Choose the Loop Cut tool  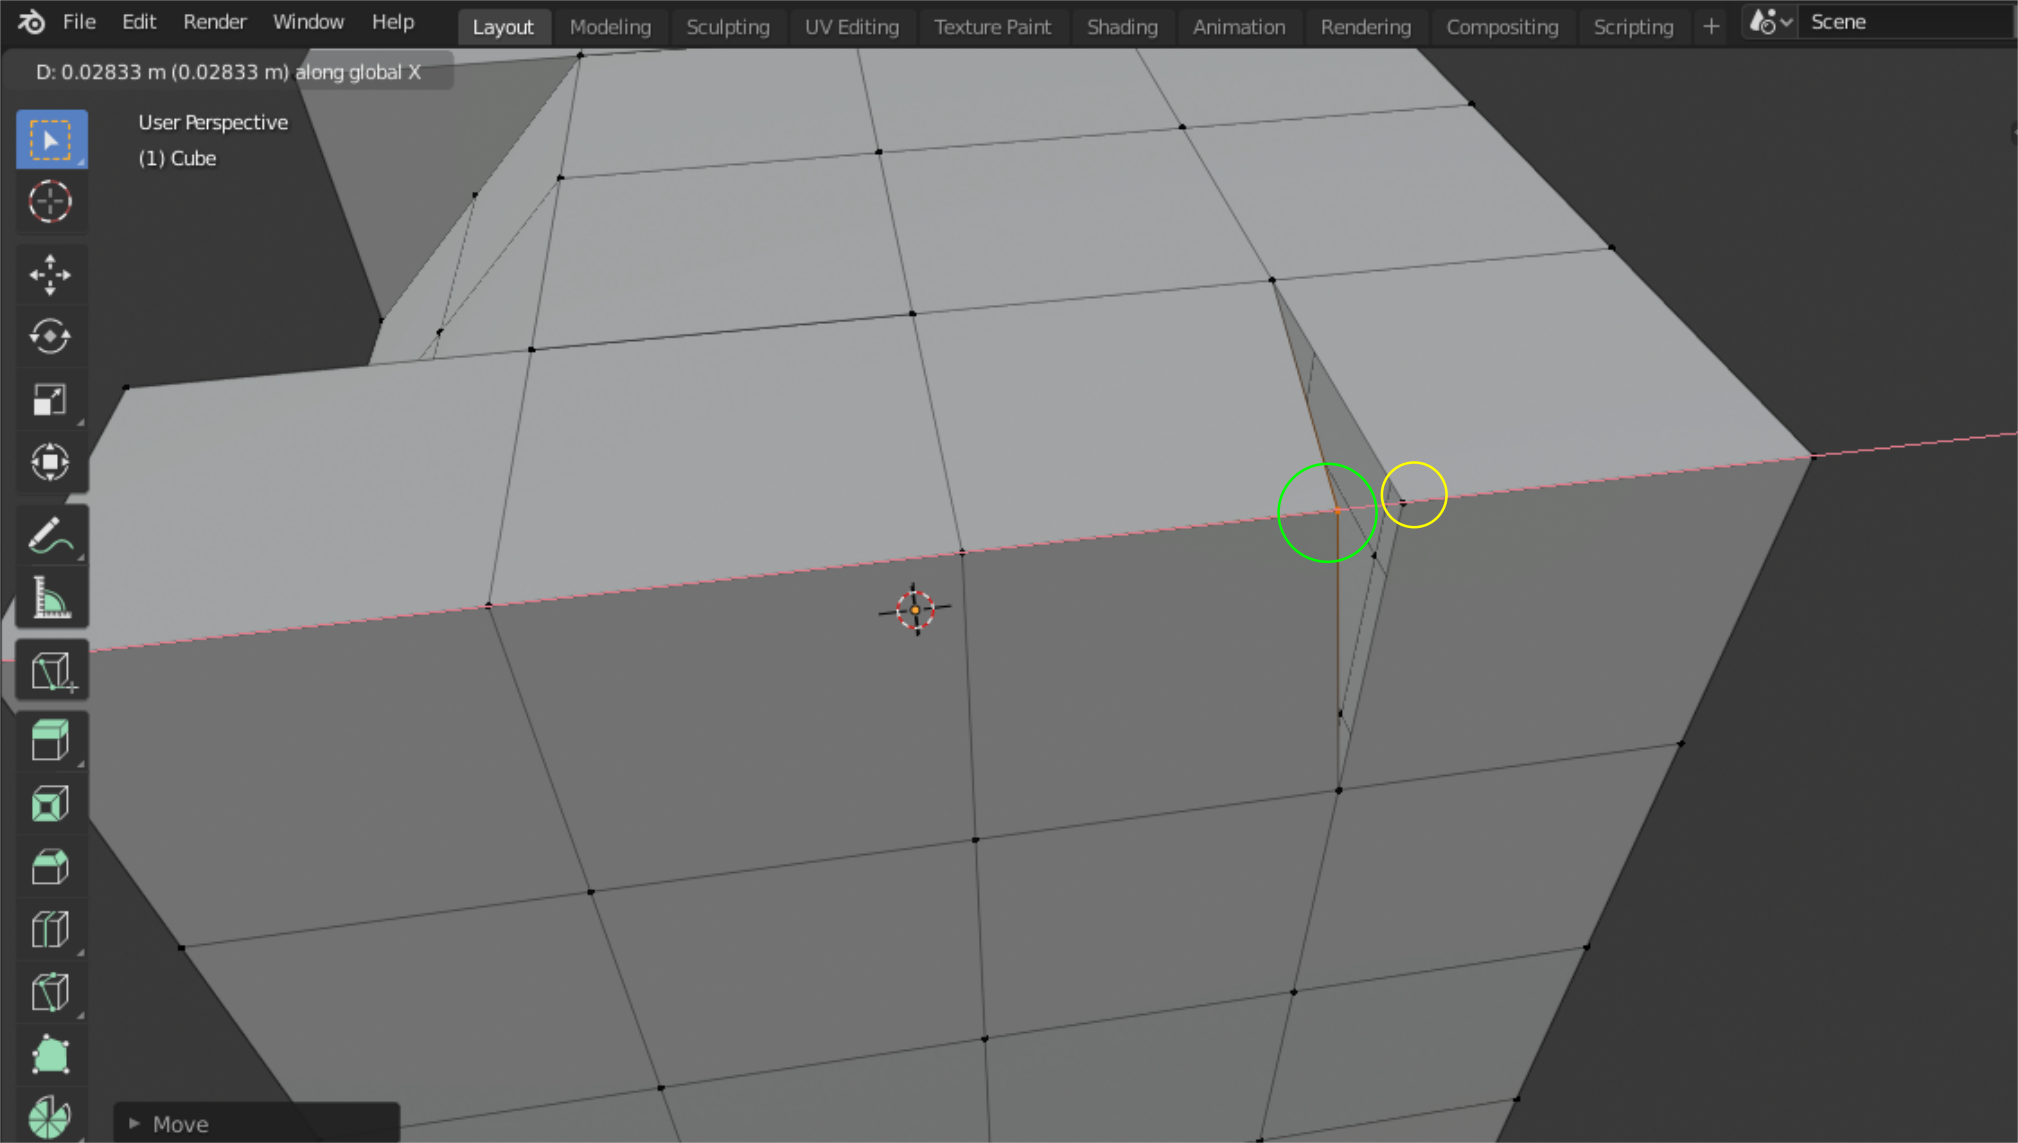coord(50,930)
